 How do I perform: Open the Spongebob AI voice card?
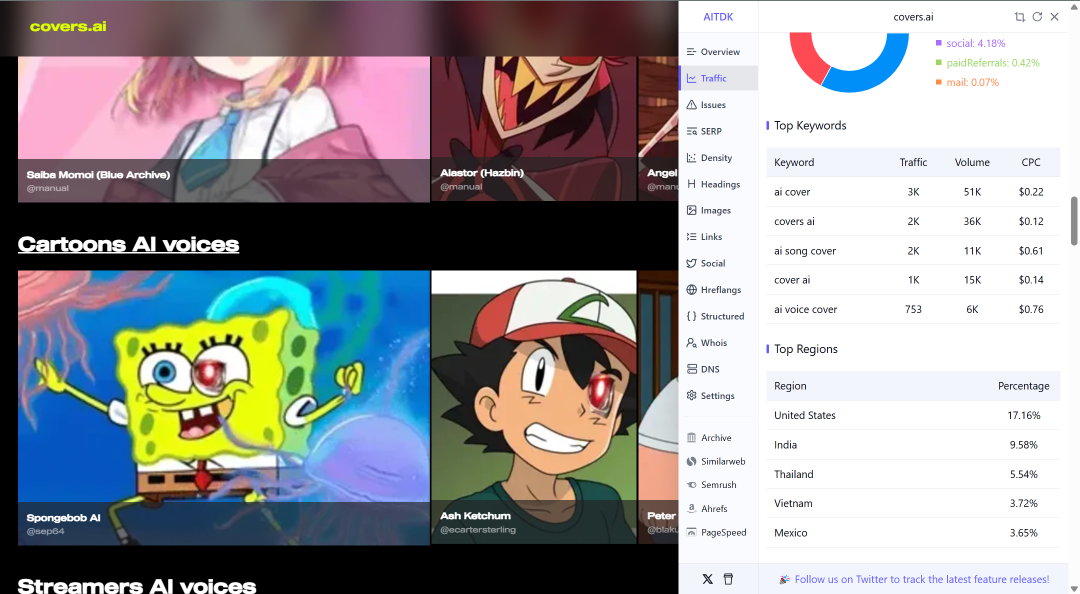[x=224, y=407]
